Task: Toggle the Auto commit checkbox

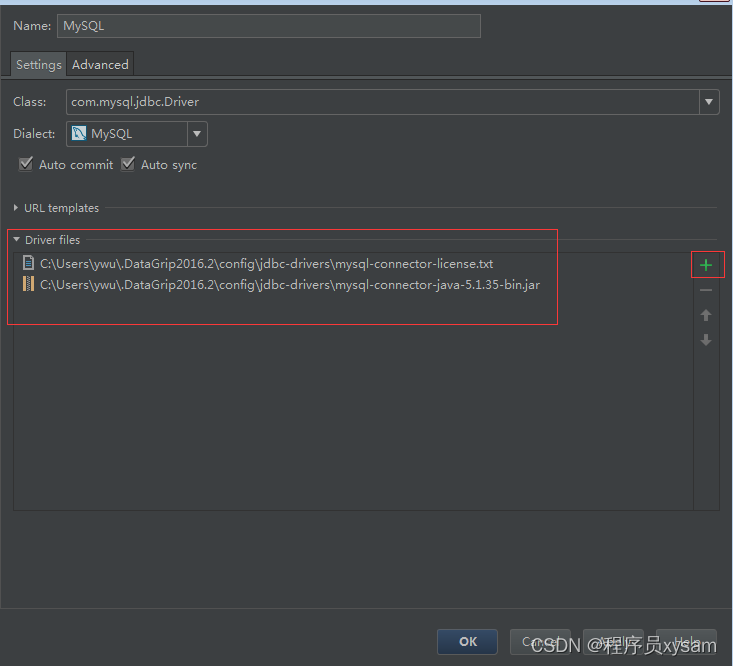Action: click(x=26, y=164)
